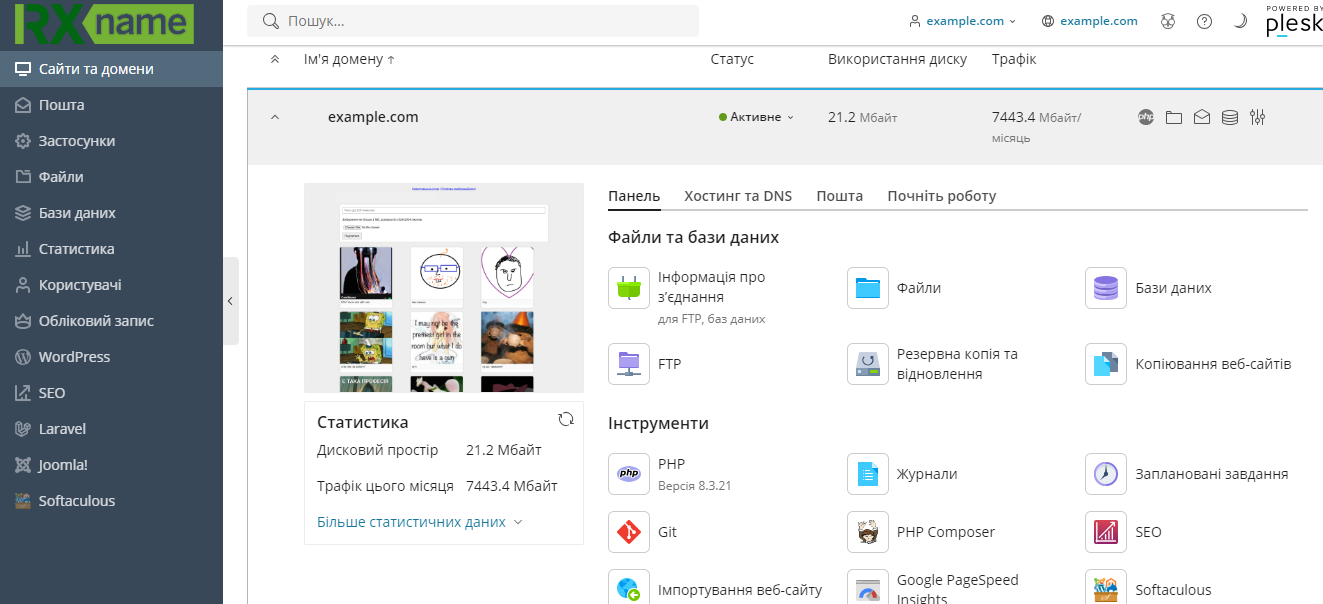Viewport: 1323px width, 604px height.
Task: Expand Більше статистичних даних
Action: coord(419,522)
